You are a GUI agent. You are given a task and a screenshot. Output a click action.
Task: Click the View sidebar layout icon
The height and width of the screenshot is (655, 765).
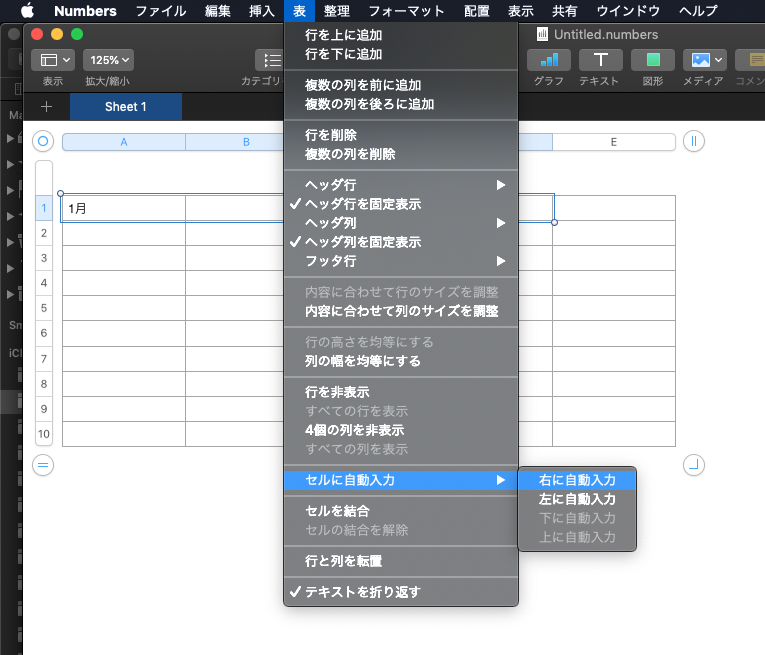coord(53,60)
